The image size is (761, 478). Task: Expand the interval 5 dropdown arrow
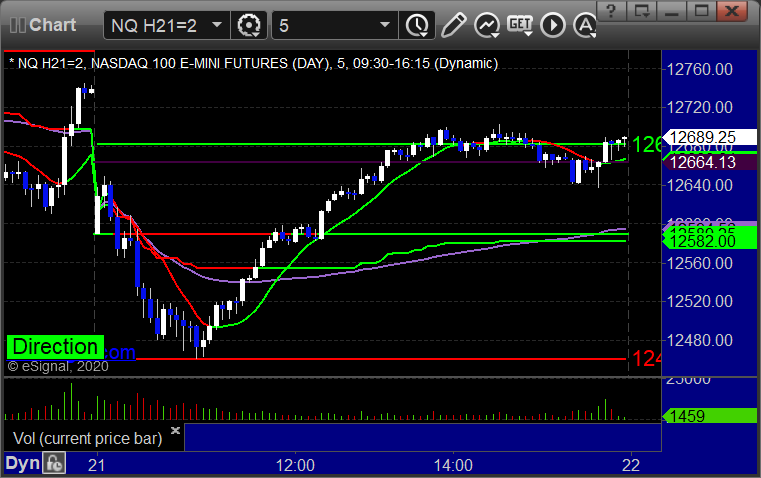tap(385, 24)
